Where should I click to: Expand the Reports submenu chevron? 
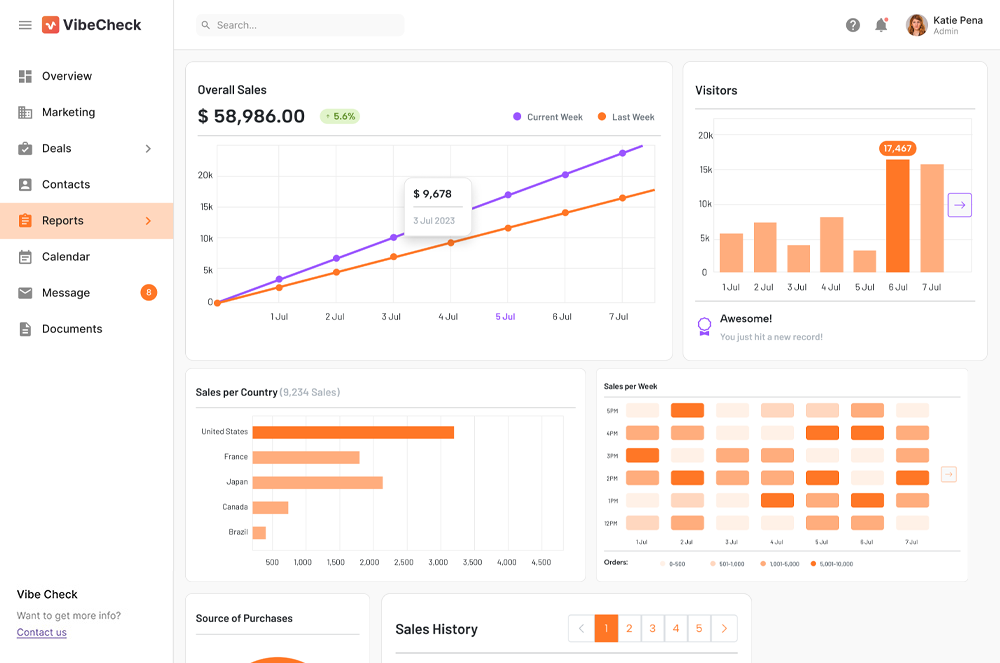[148, 221]
